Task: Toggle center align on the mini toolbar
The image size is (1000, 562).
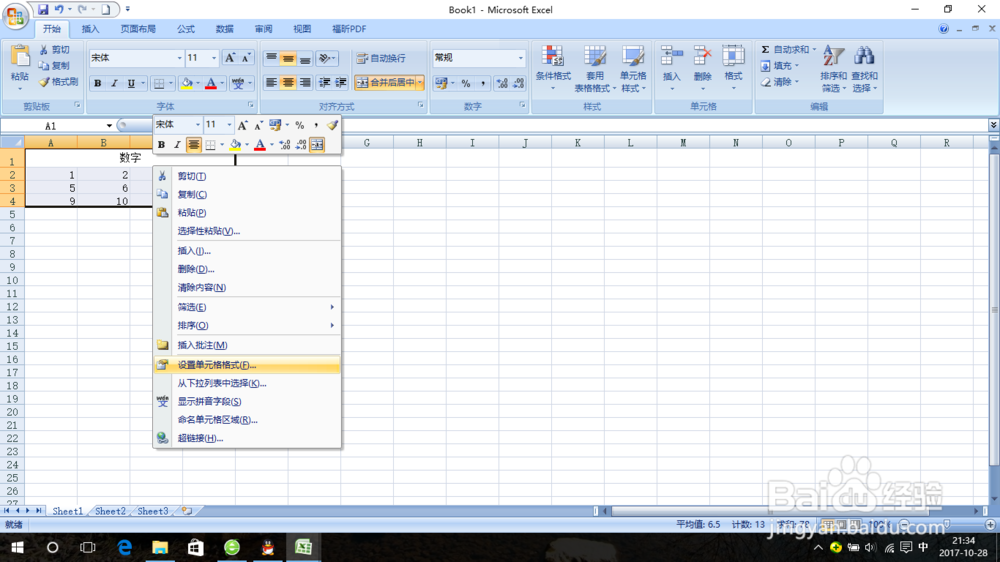Action: [x=193, y=145]
